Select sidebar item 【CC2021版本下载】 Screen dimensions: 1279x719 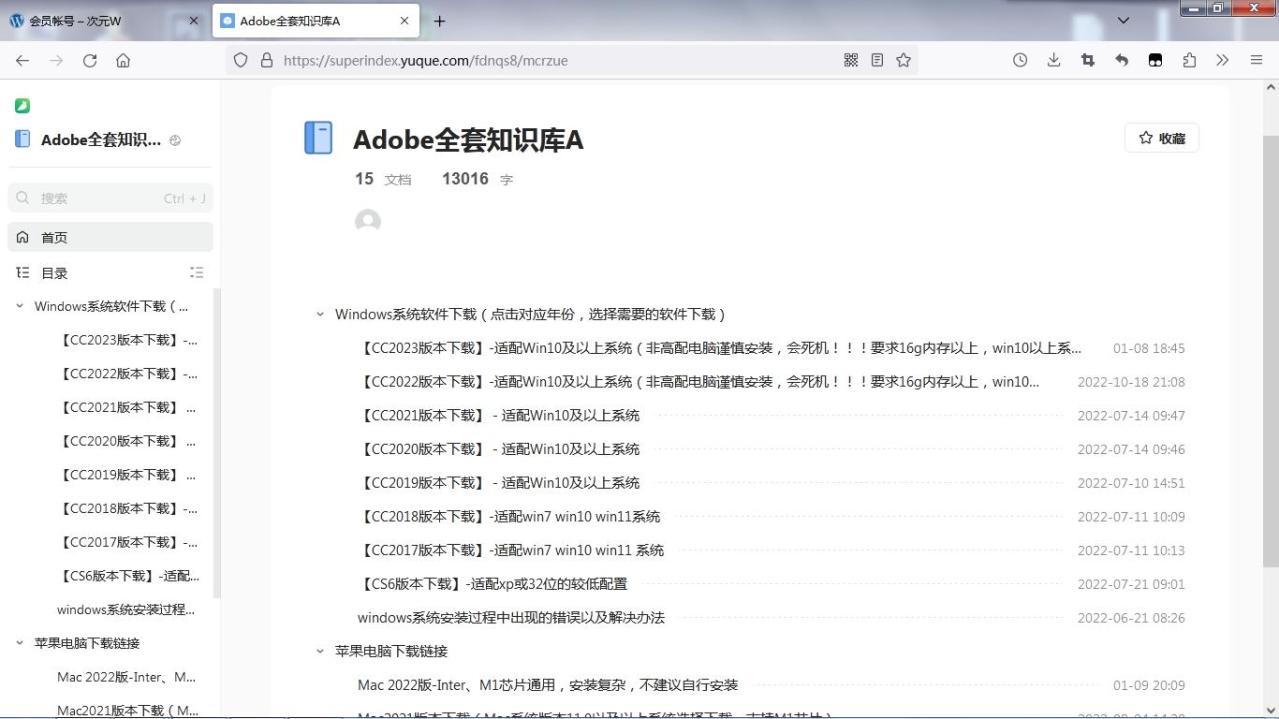tap(128, 407)
